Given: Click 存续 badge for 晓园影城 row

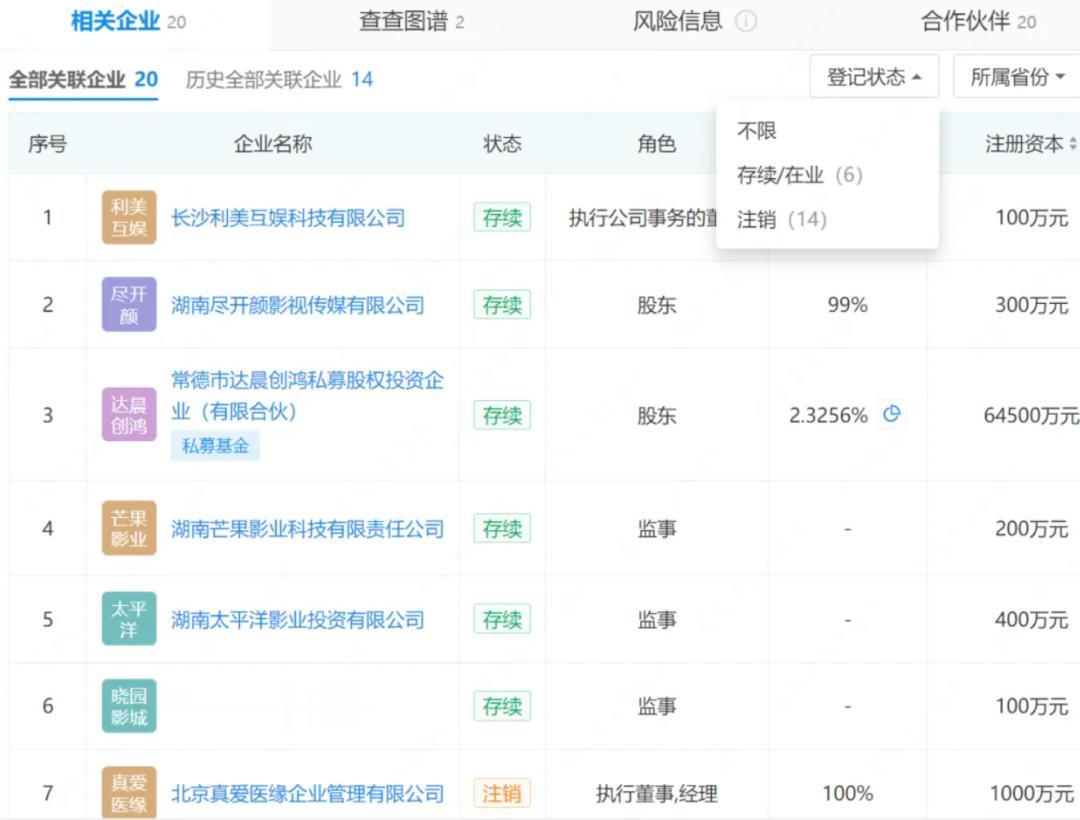Looking at the screenshot, I should pos(502,706).
